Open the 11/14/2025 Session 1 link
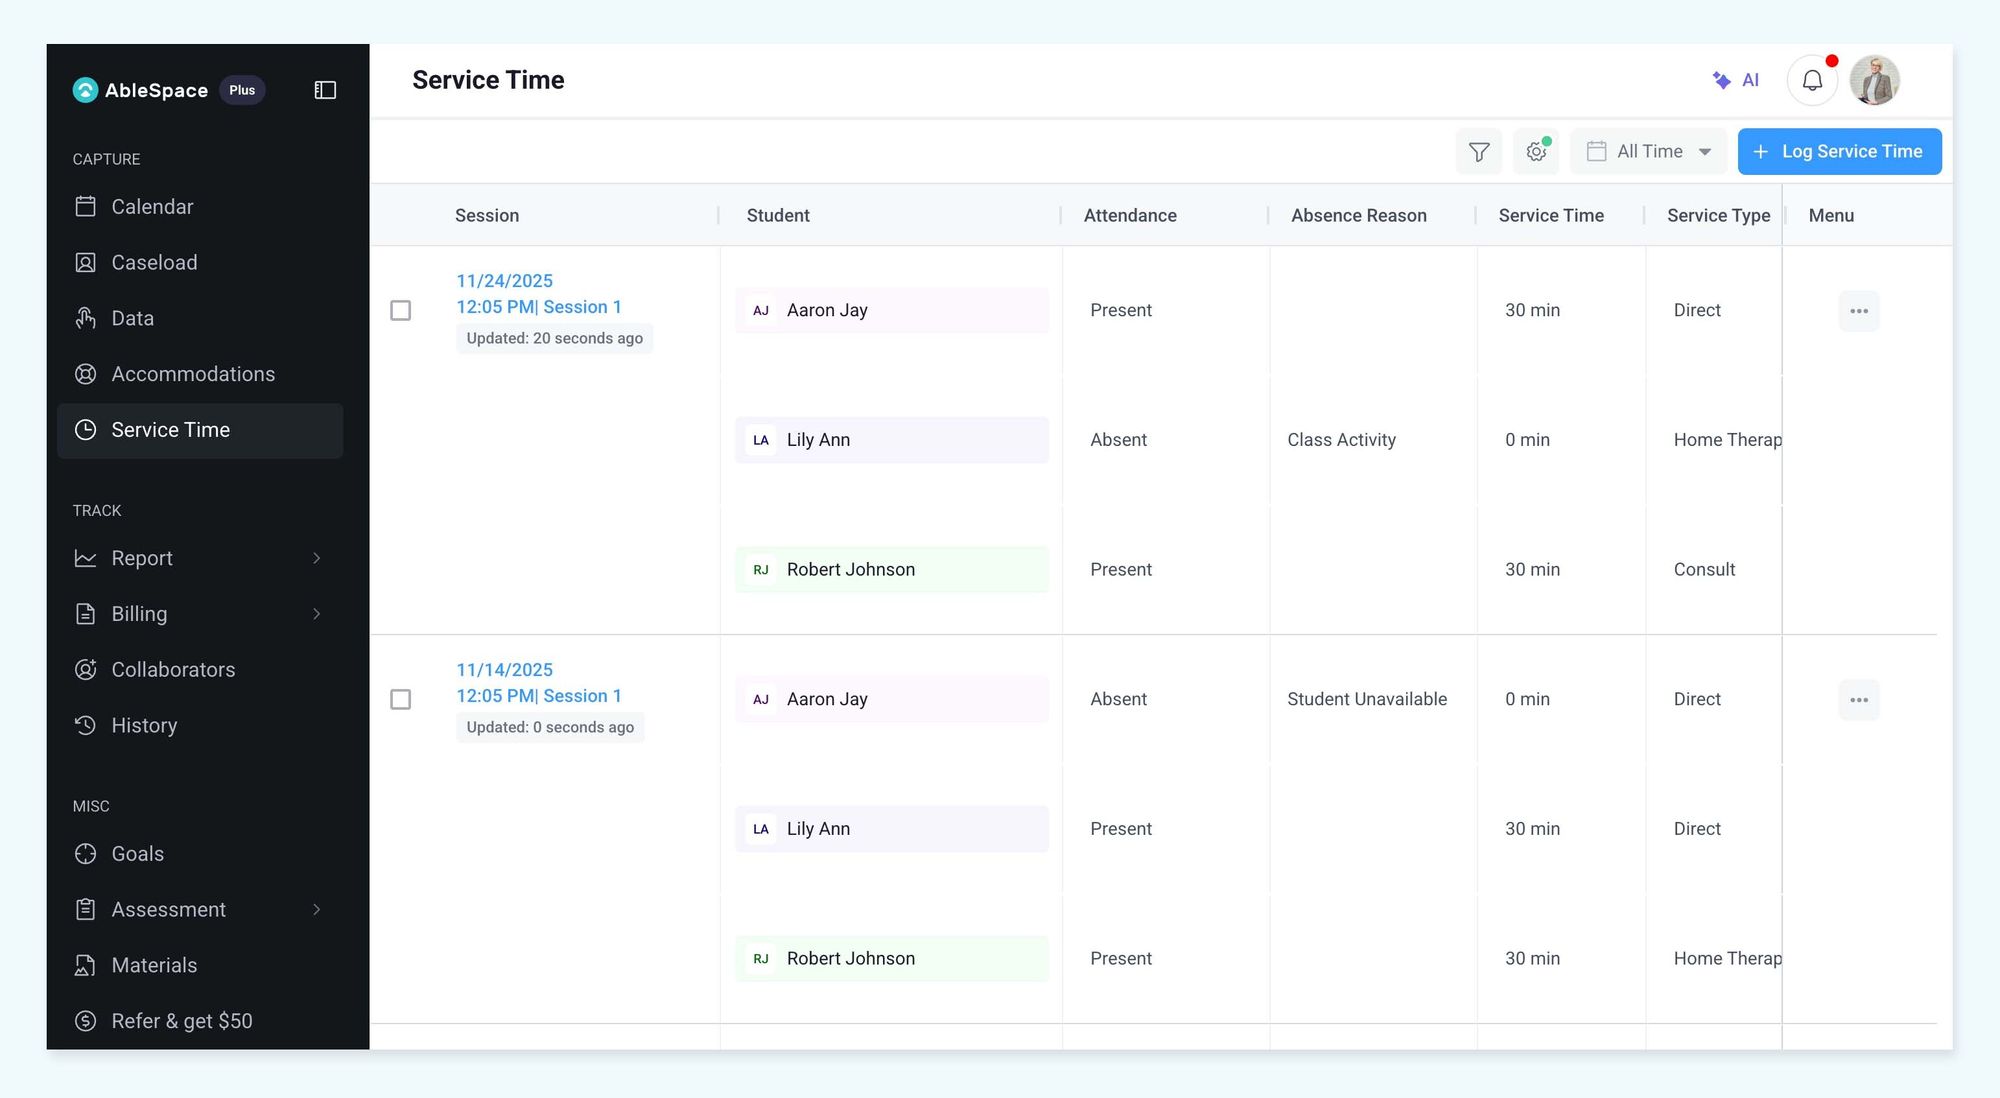Viewport: 2000px width, 1098px height. click(539, 696)
